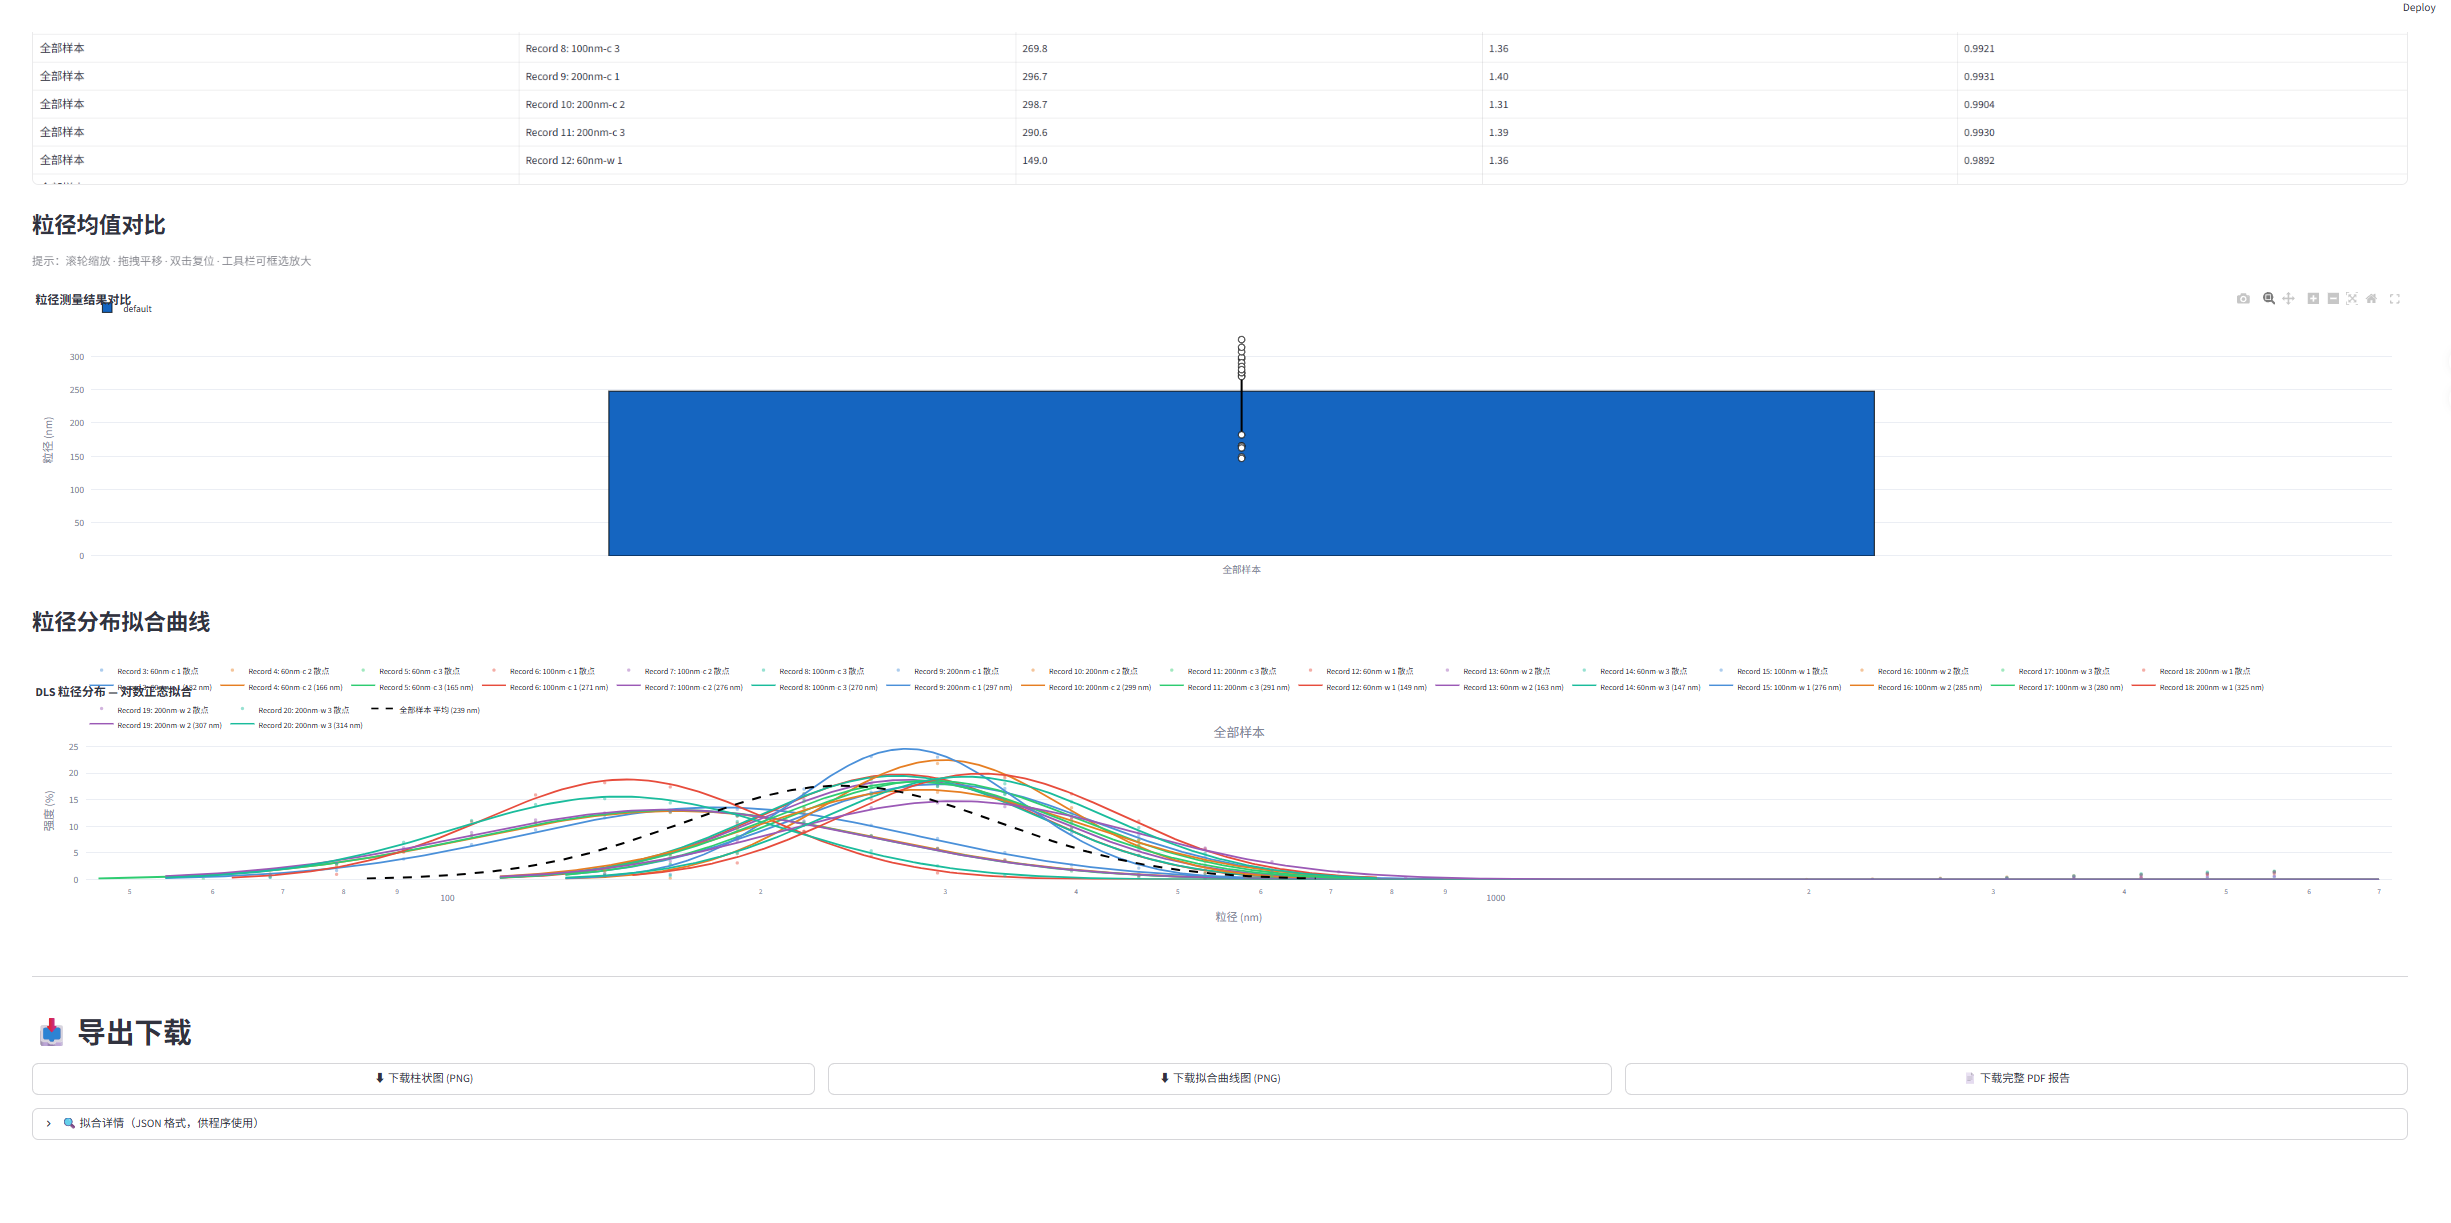Image resolution: width=2451 pixels, height=1223 pixels.
Task: Click the value 1.31 in table
Action: (1719, 105)
